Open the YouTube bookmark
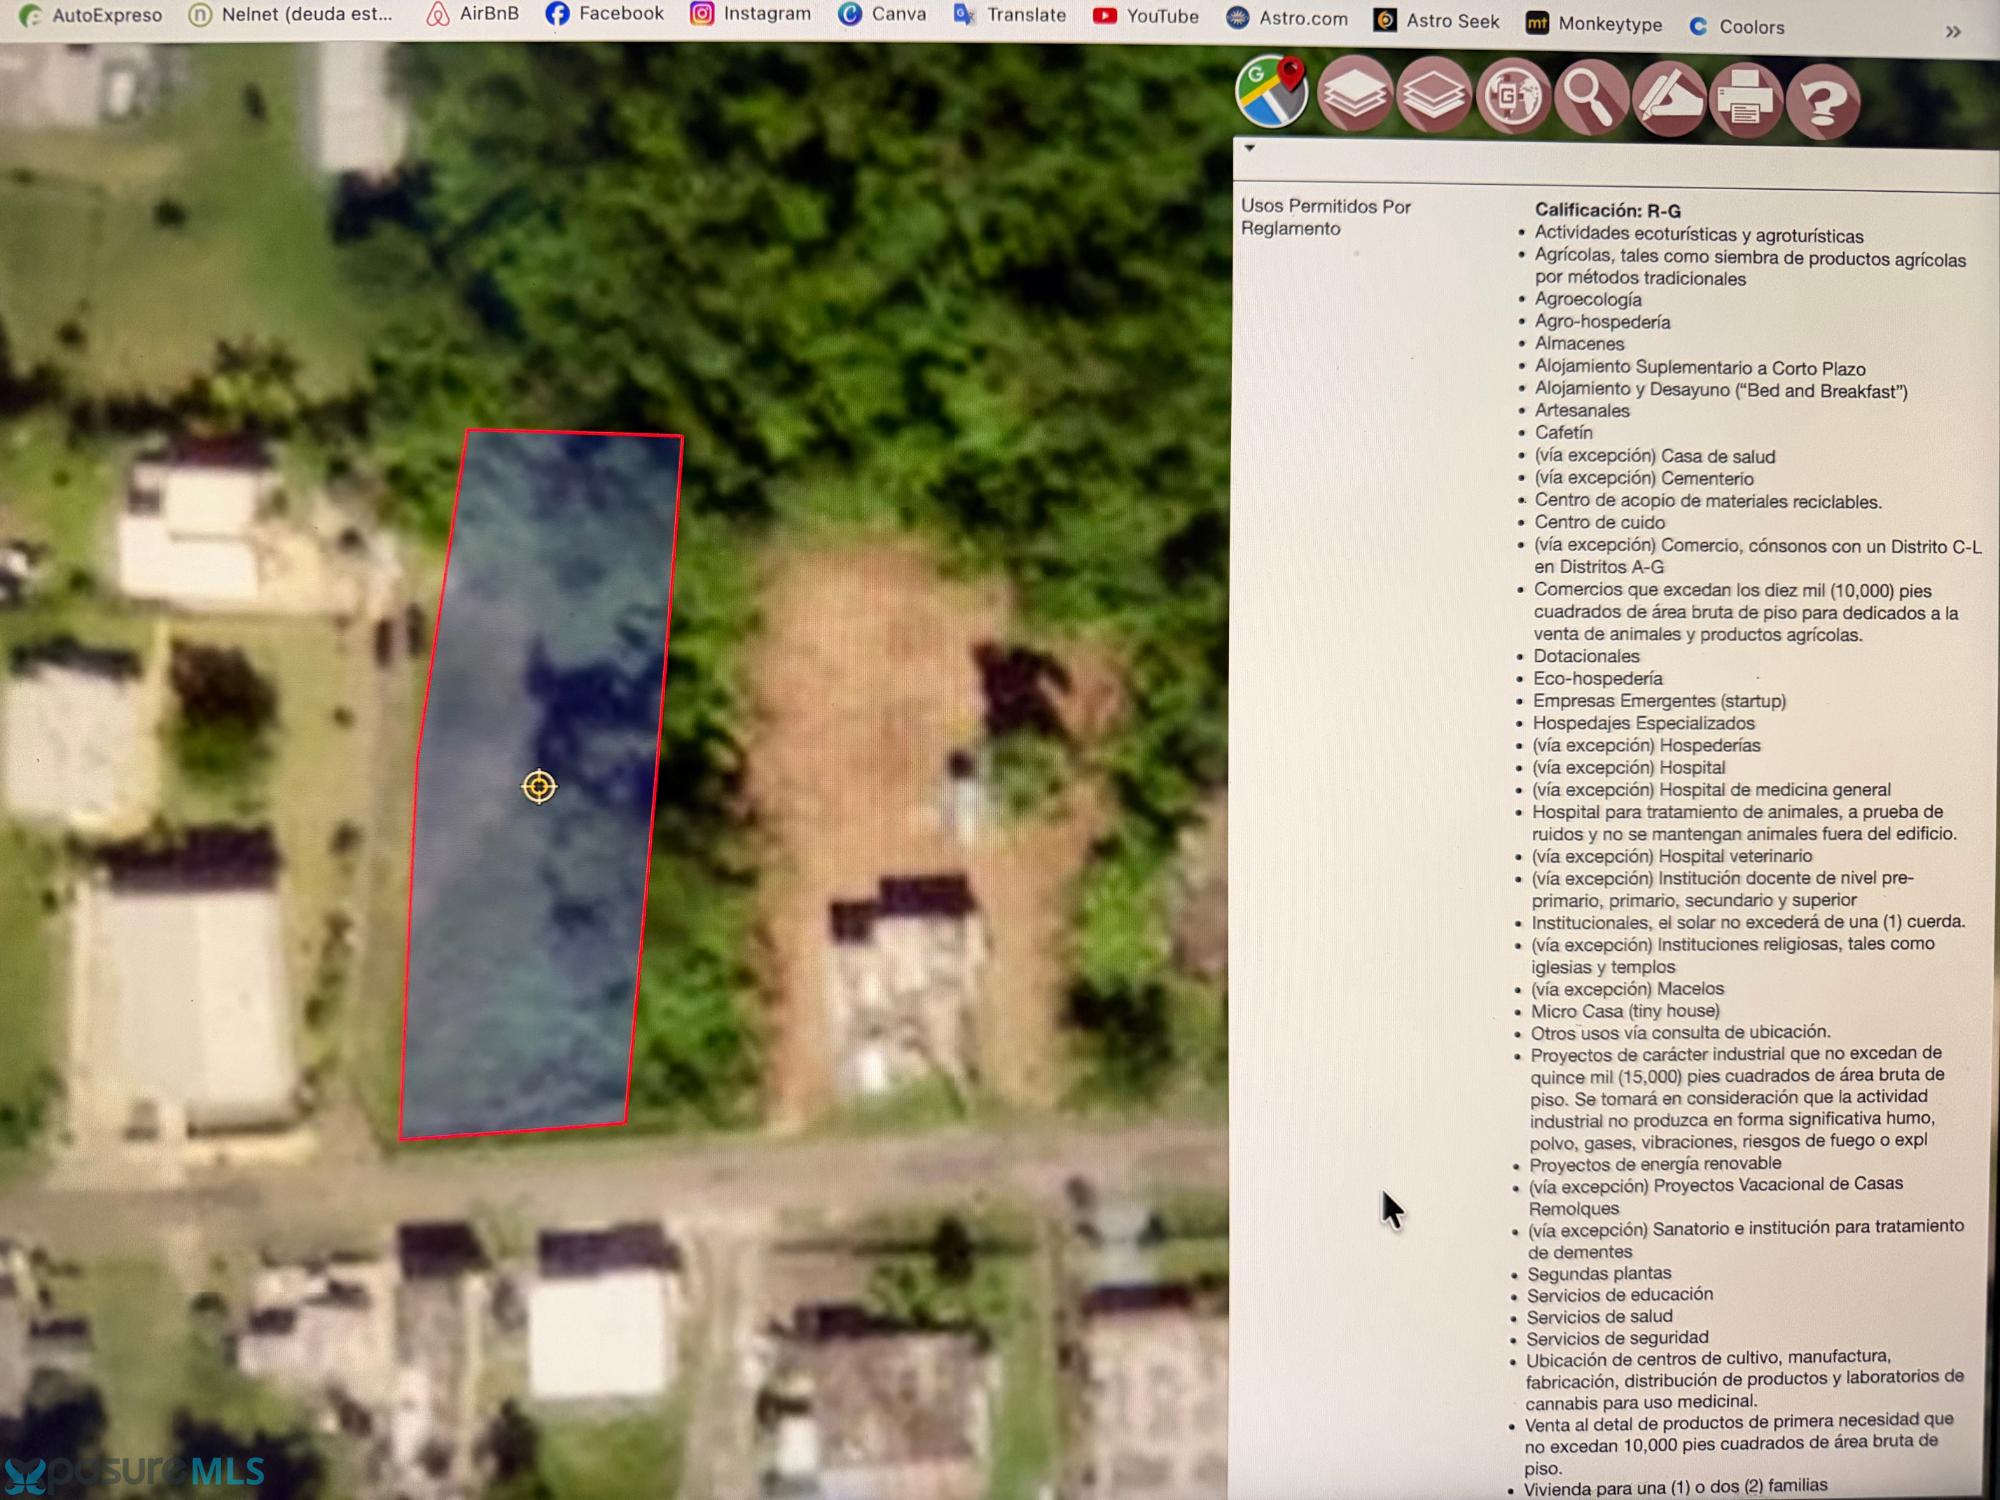 coord(1146,16)
